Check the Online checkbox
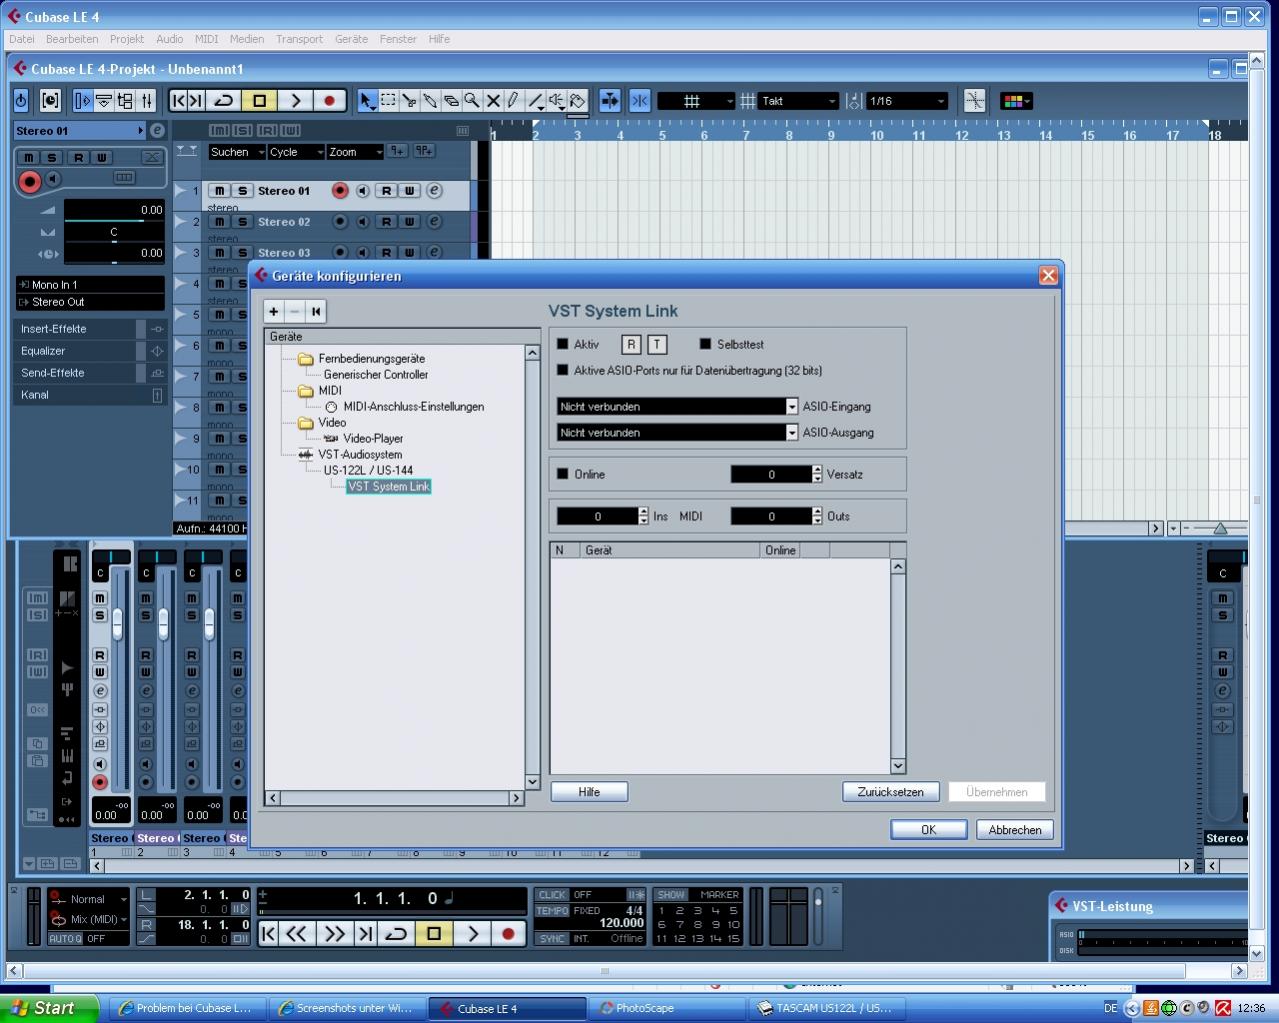Screen dimensions: 1279x1023 click(x=563, y=474)
